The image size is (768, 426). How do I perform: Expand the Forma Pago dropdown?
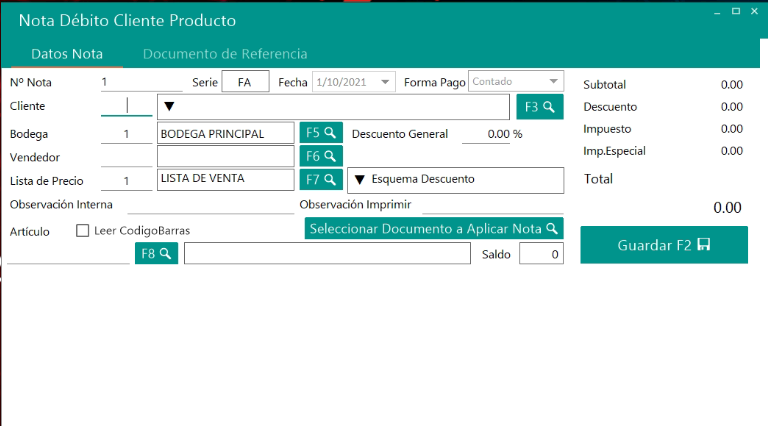coord(554,82)
